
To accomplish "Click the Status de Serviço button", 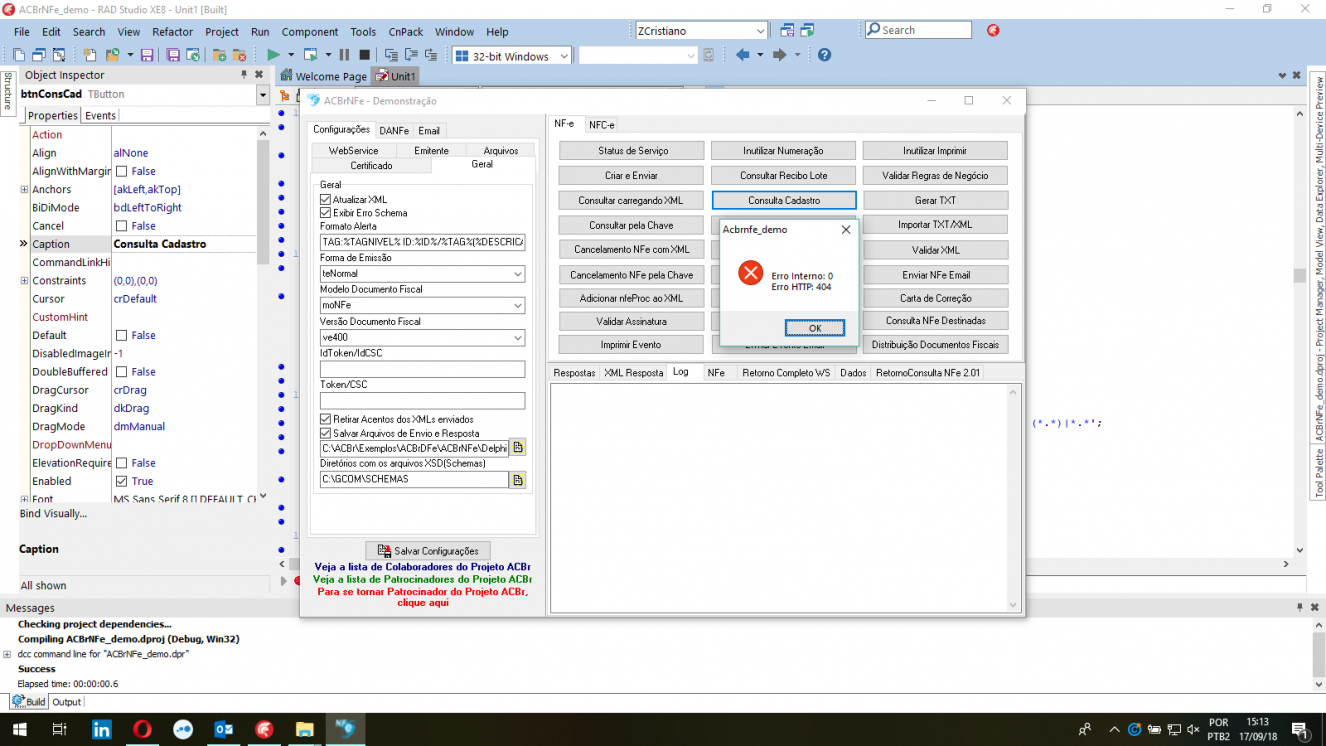I will point(633,151).
